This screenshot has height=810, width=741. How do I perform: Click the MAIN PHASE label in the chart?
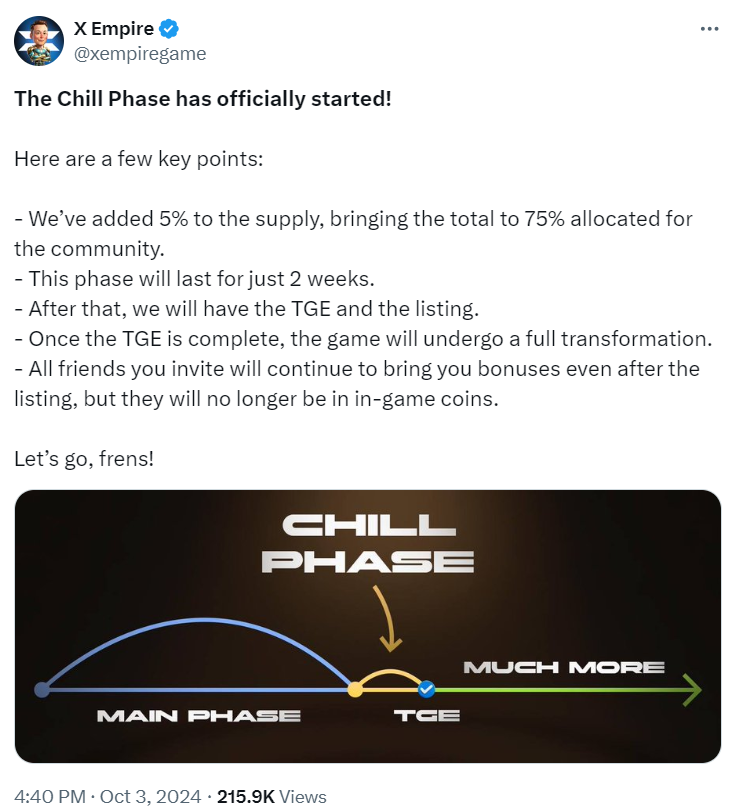[x=198, y=716]
